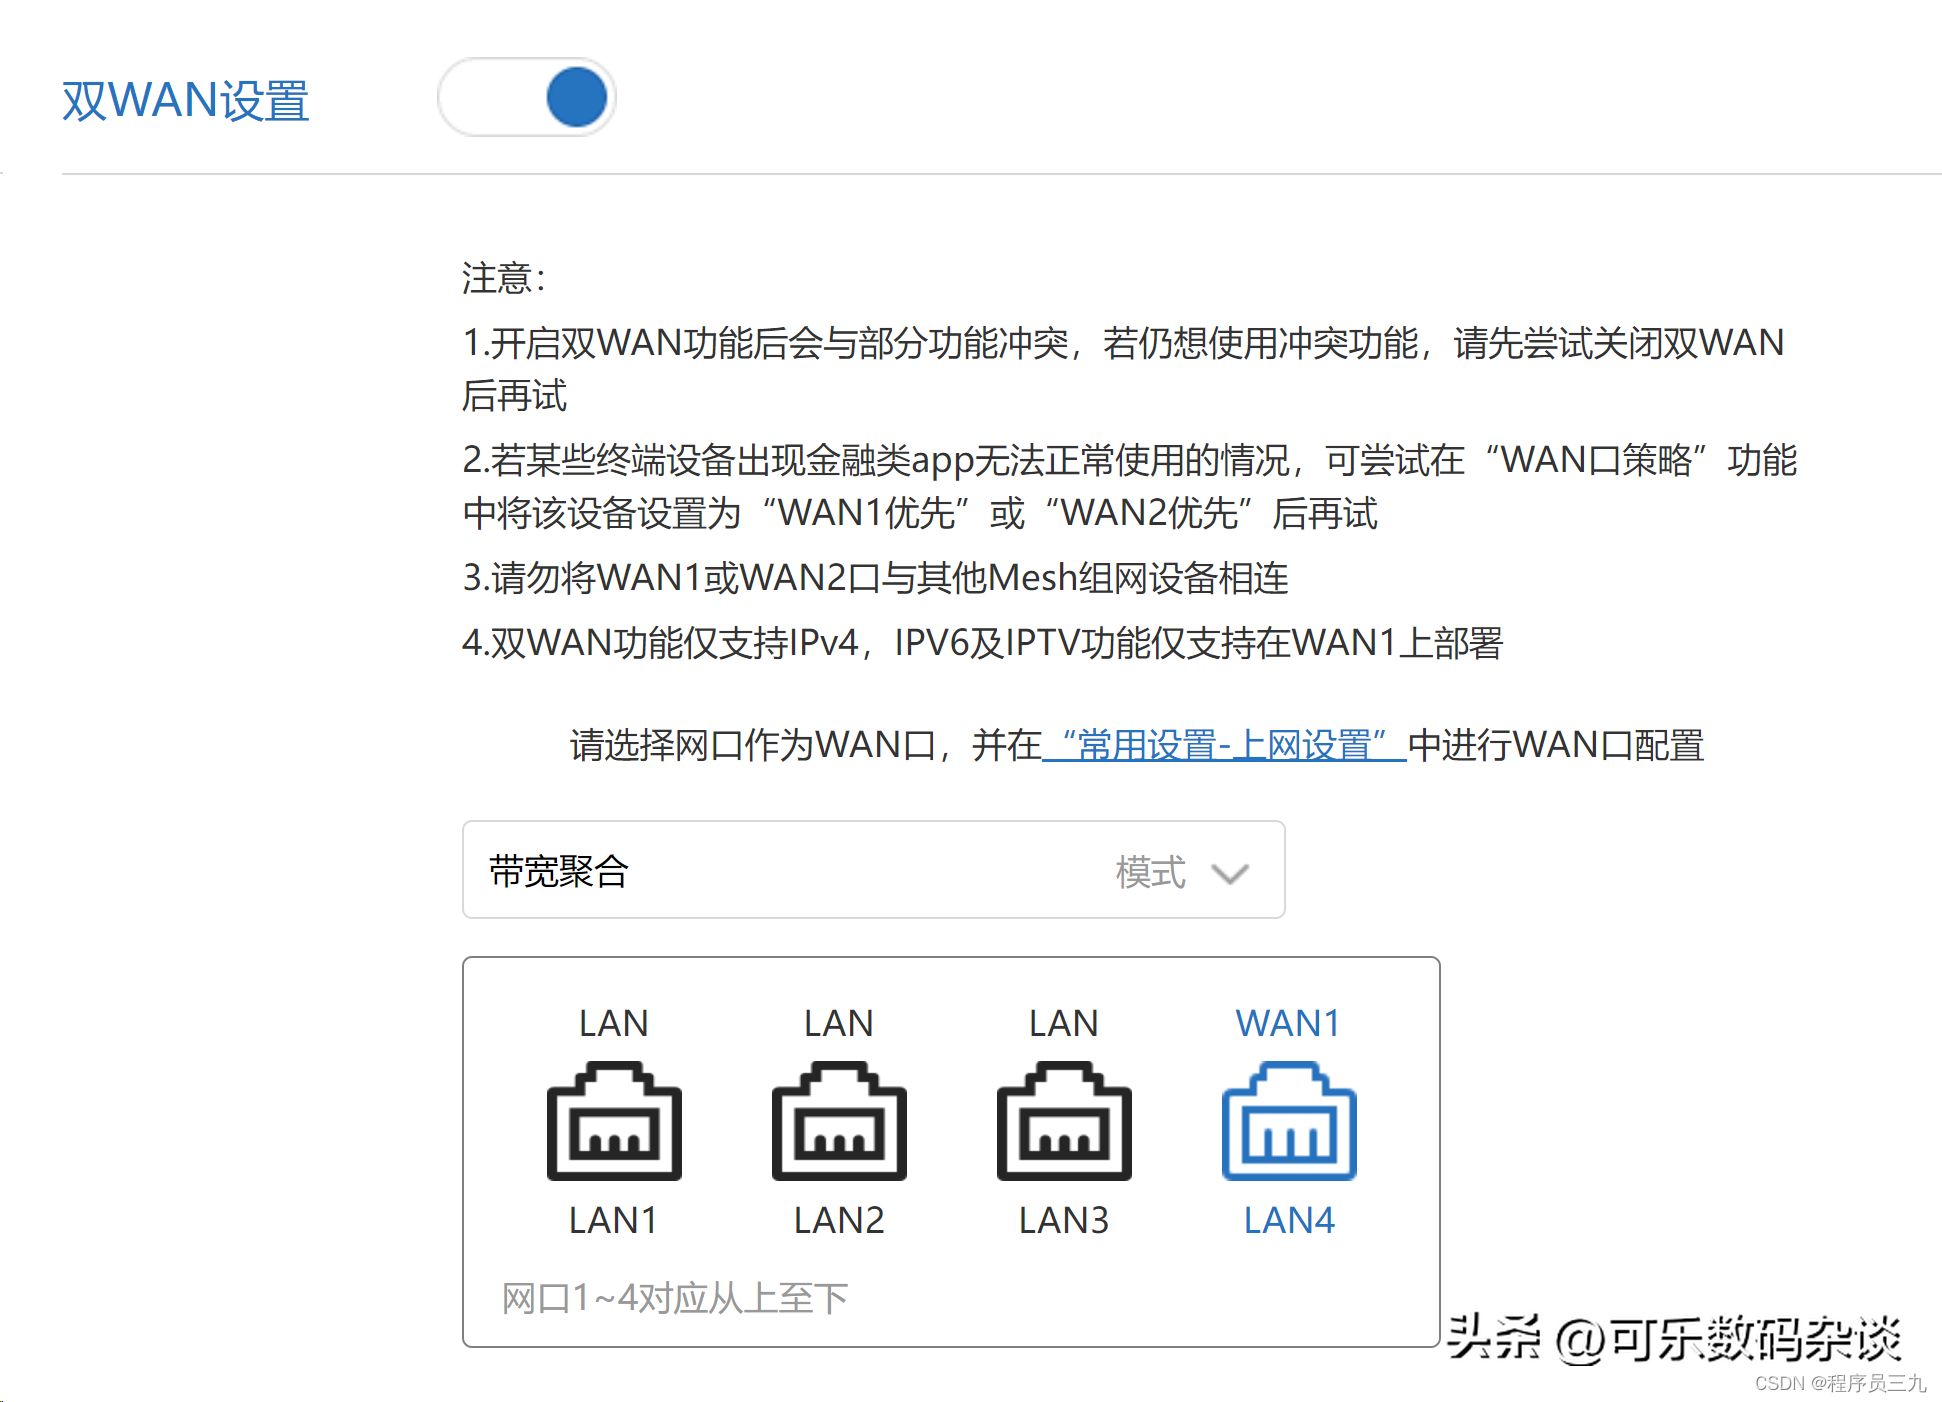Screen dimensions: 1942x1402
Task: Click the LAN label above the LAN2 port
Action: 839,1023
